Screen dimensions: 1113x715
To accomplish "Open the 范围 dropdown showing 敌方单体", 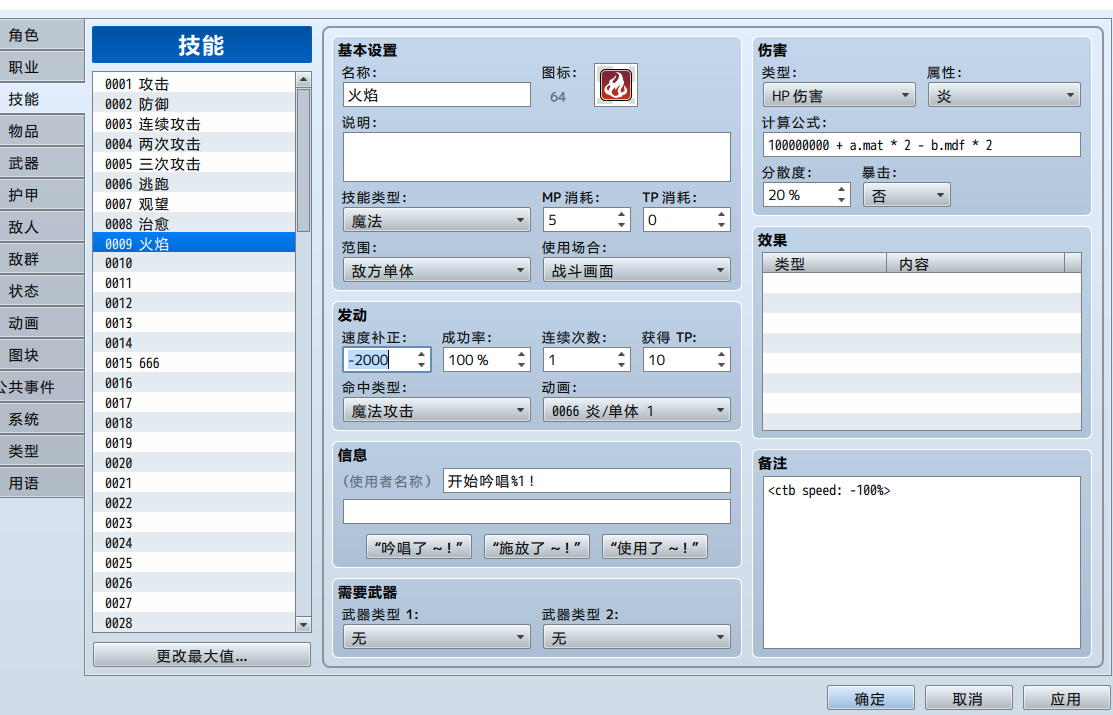I will pos(437,271).
